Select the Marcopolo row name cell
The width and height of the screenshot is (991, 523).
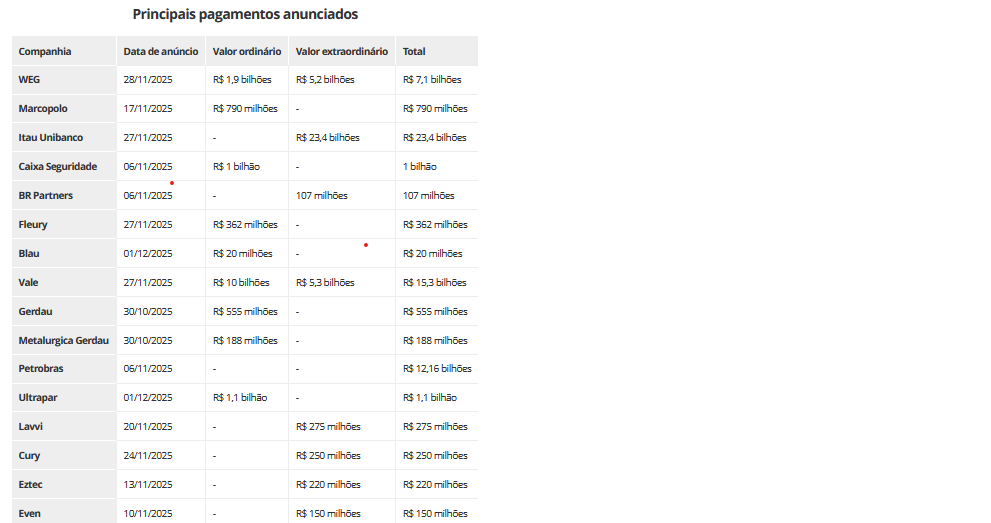pos(43,109)
